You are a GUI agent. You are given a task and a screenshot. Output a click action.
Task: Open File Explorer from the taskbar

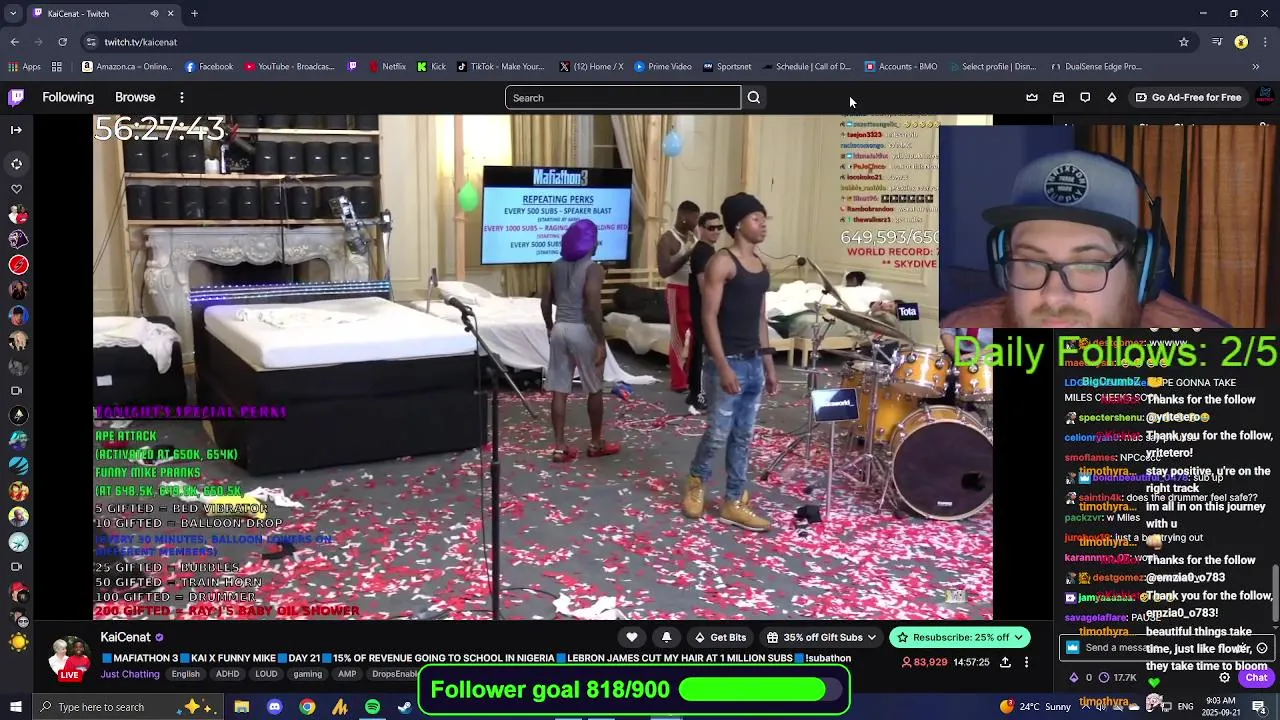pyautogui.click(x=242, y=707)
